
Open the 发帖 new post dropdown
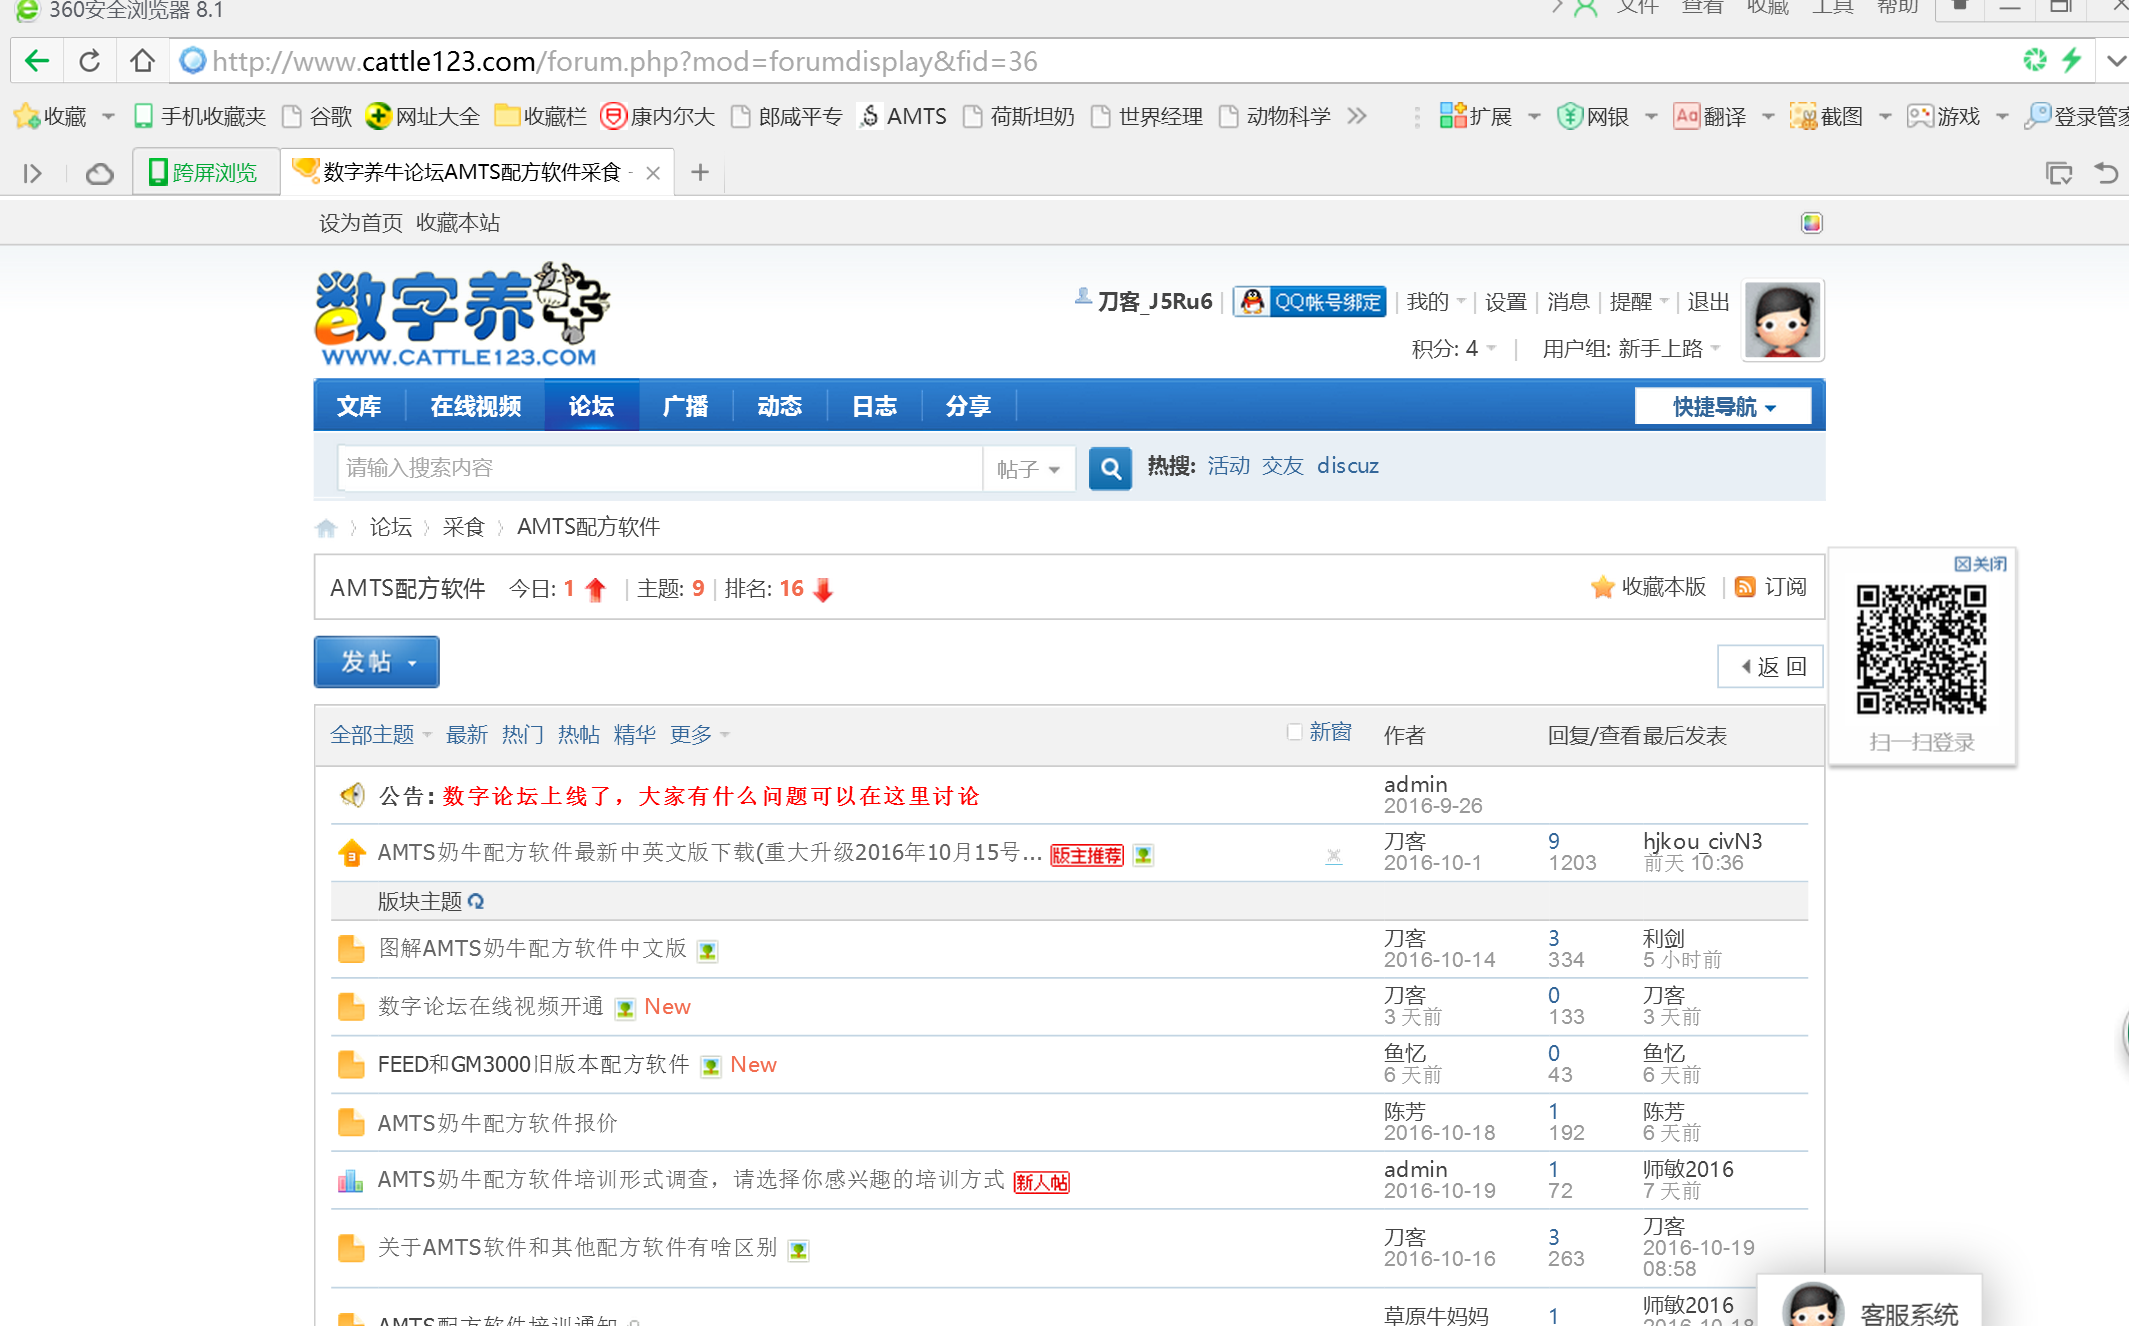tap(377, 661)
